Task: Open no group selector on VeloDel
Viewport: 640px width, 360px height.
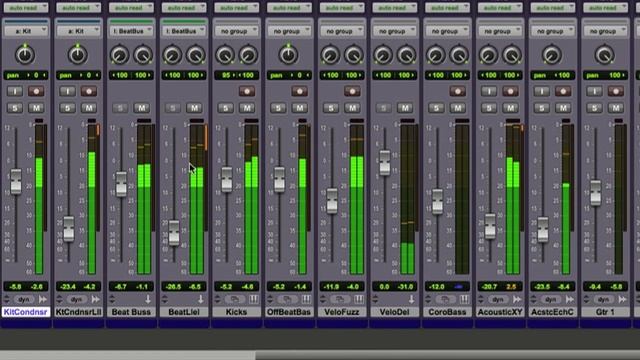Action: click(x=394, y=31)
